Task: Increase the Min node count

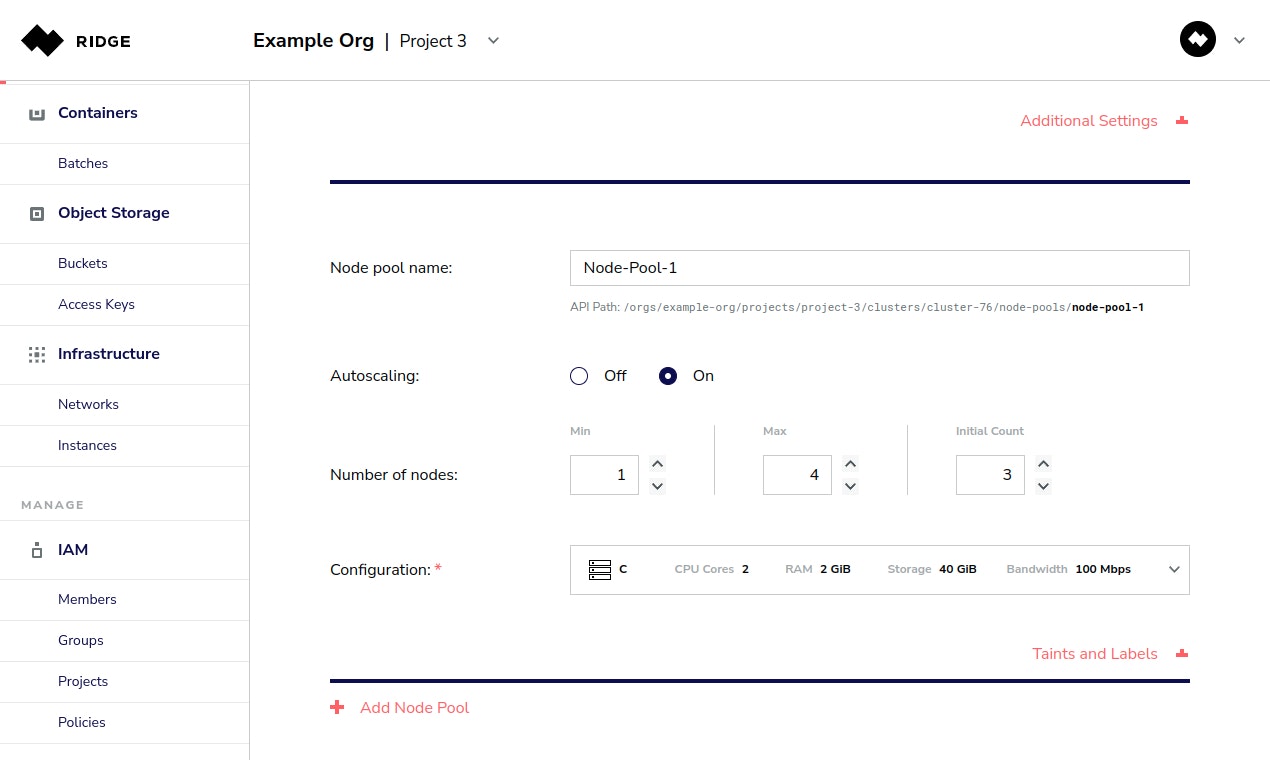Action: (x=657, y=464)
